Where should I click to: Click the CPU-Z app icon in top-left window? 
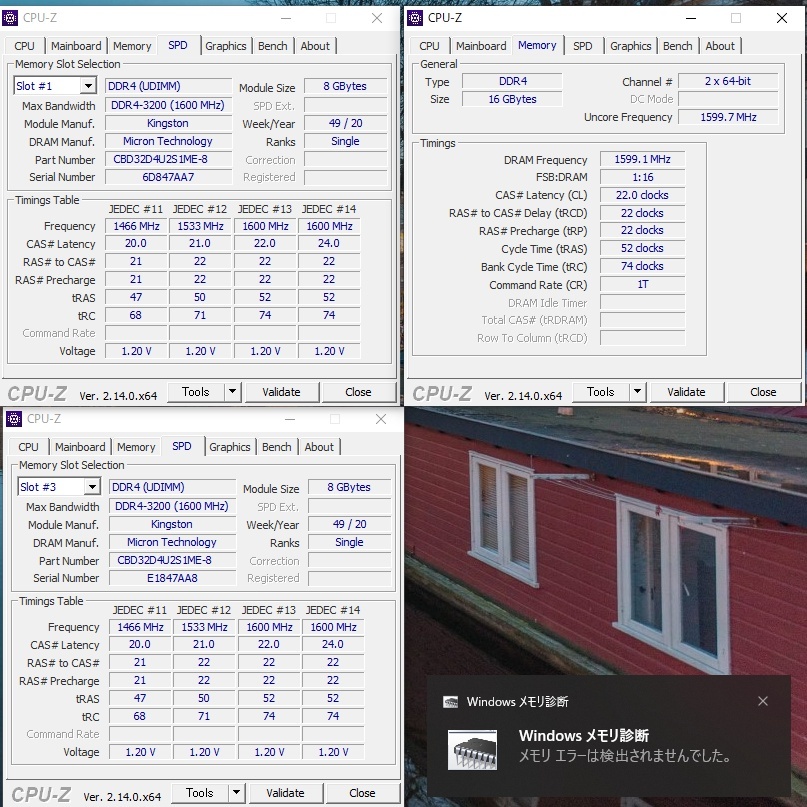point(10,18)
